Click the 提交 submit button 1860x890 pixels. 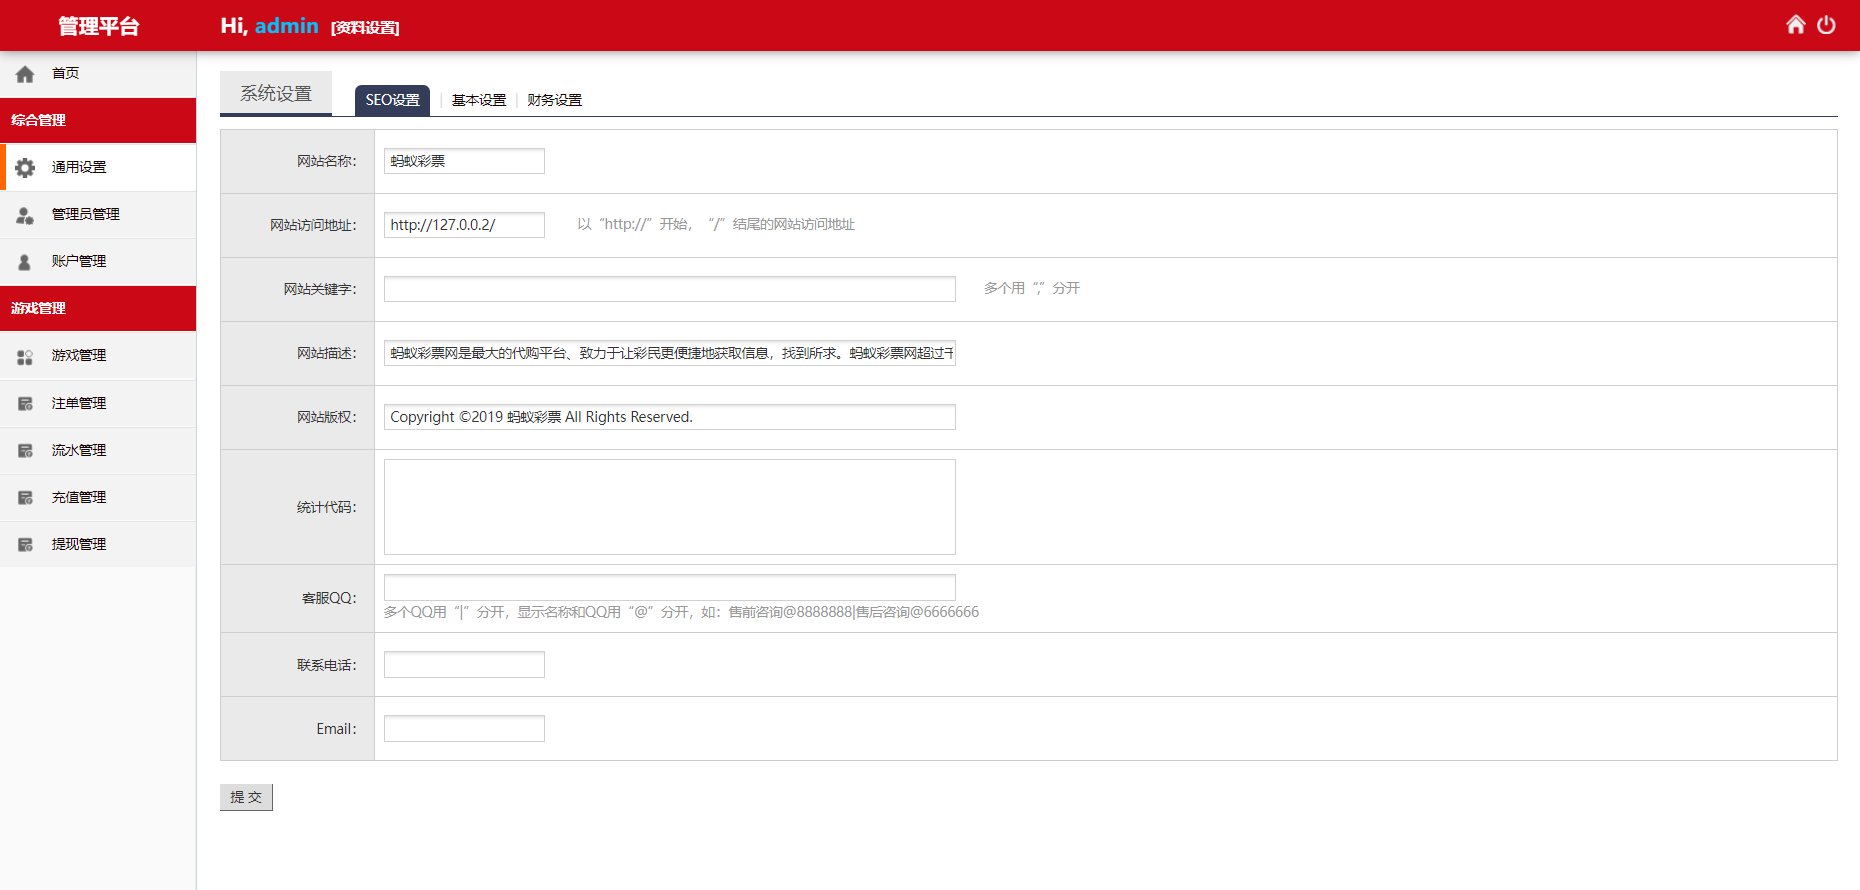click(x=246, y=797)
